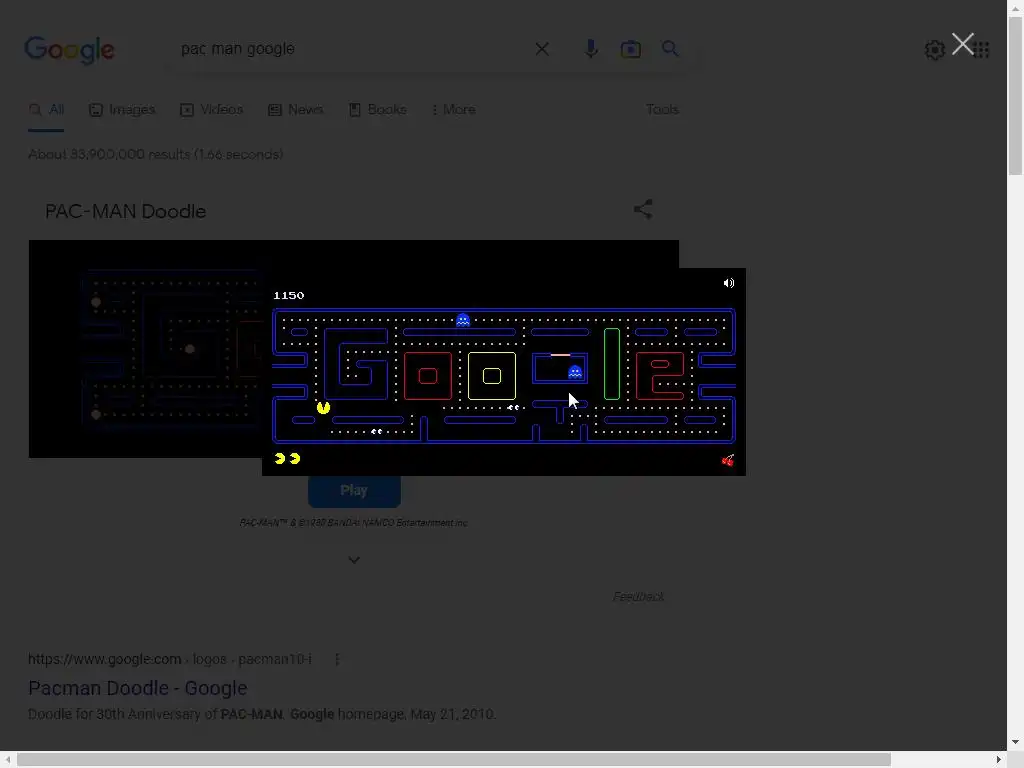Click the green letter l in maze
Screen dimensions: 1024x768
click(612, 364)
